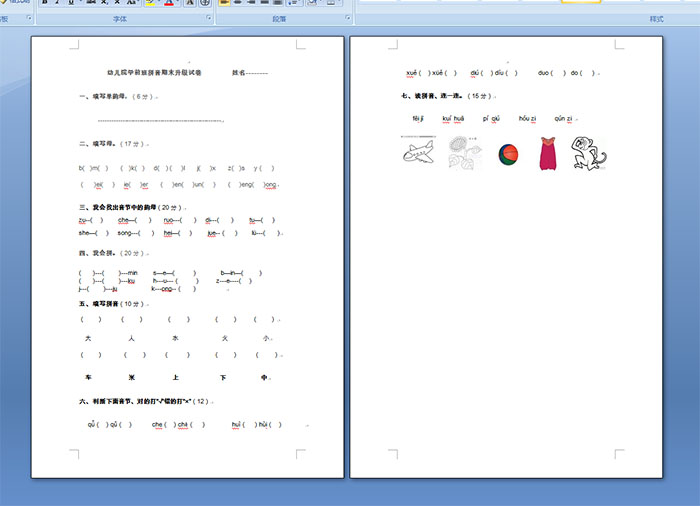
Task: Click the character 下 in section five
Action: (223, 377)
